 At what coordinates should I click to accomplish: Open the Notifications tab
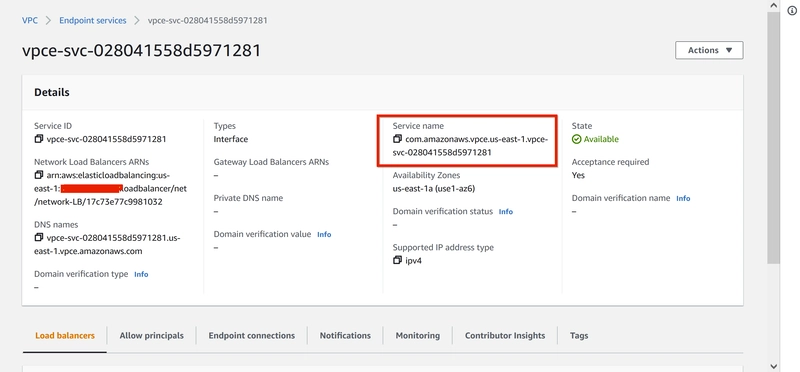pos(345,336)
